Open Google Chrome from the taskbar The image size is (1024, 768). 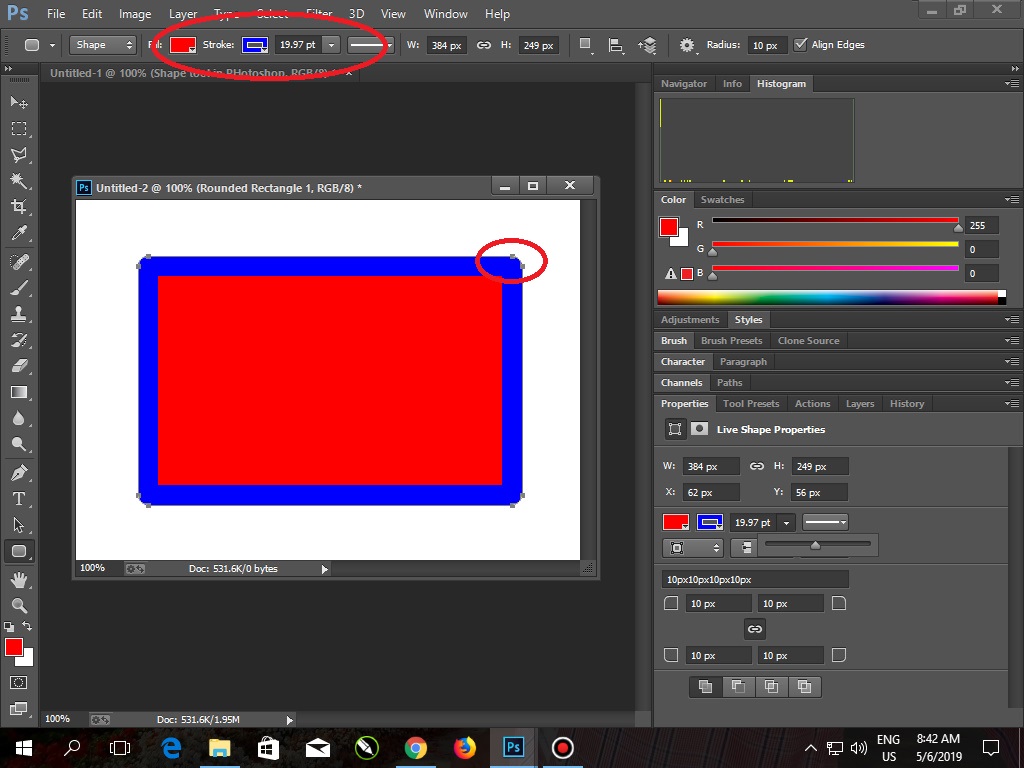coord(416,747)
